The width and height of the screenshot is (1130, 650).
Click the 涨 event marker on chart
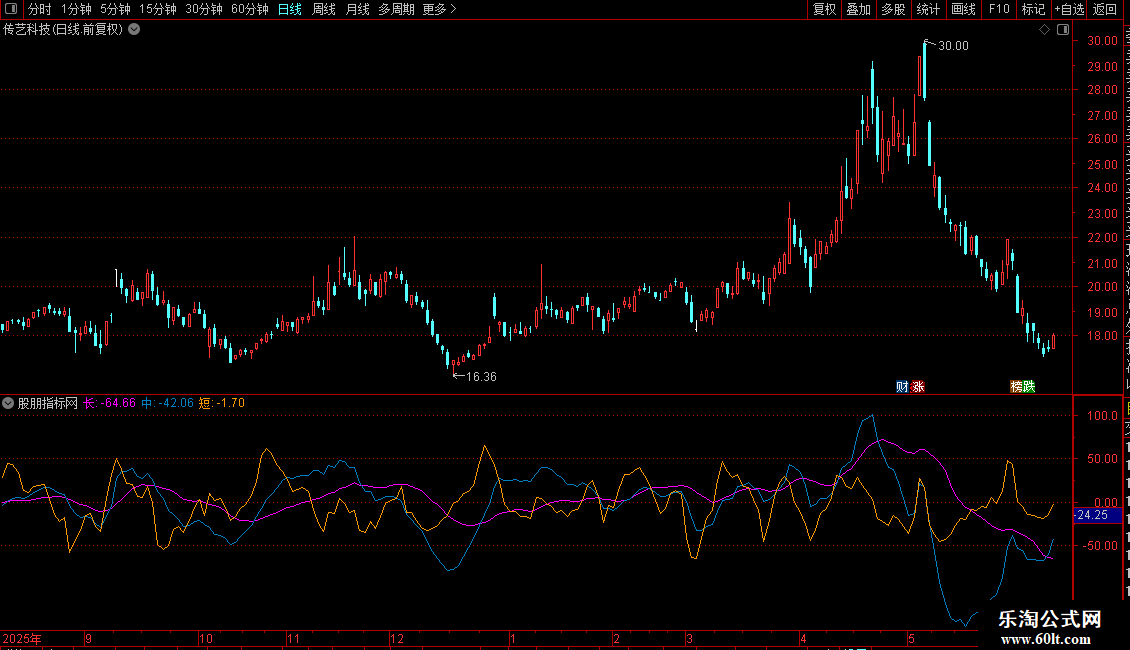[917, 387]
